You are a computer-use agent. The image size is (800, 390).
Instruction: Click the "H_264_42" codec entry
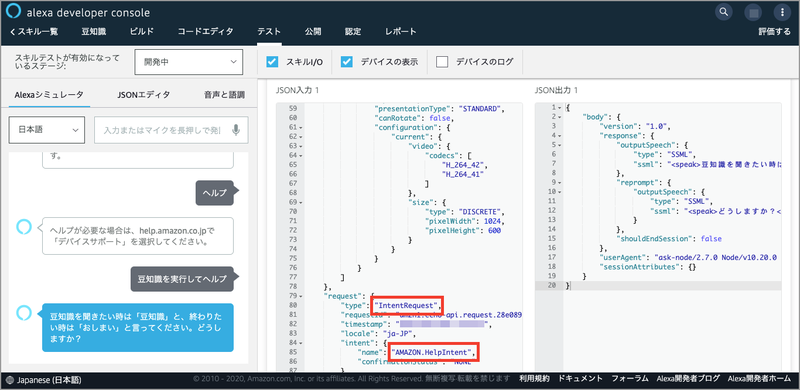click(463, 165)
